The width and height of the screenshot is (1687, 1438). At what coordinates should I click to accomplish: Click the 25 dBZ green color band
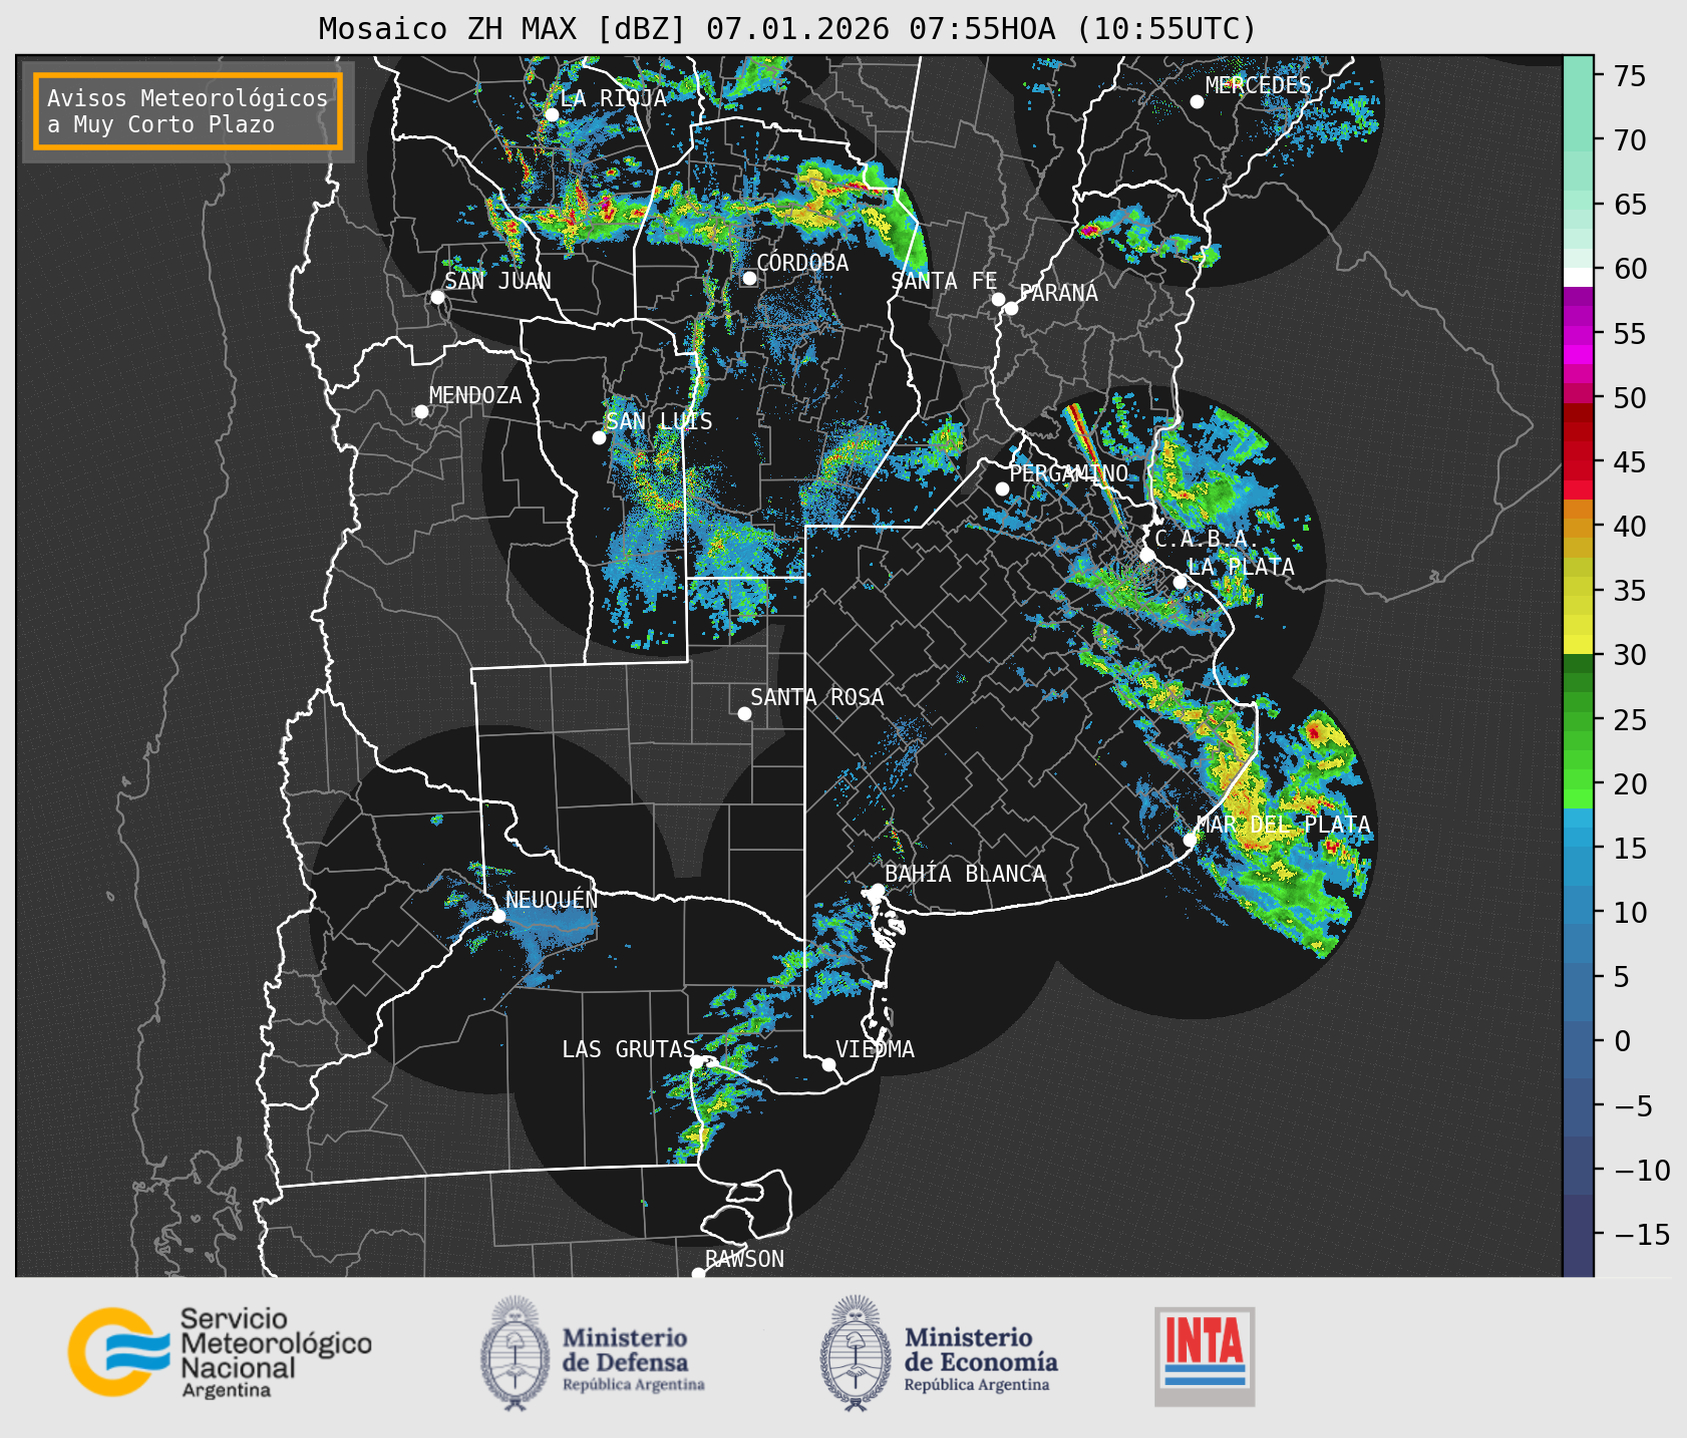[x=1578, y=720]
